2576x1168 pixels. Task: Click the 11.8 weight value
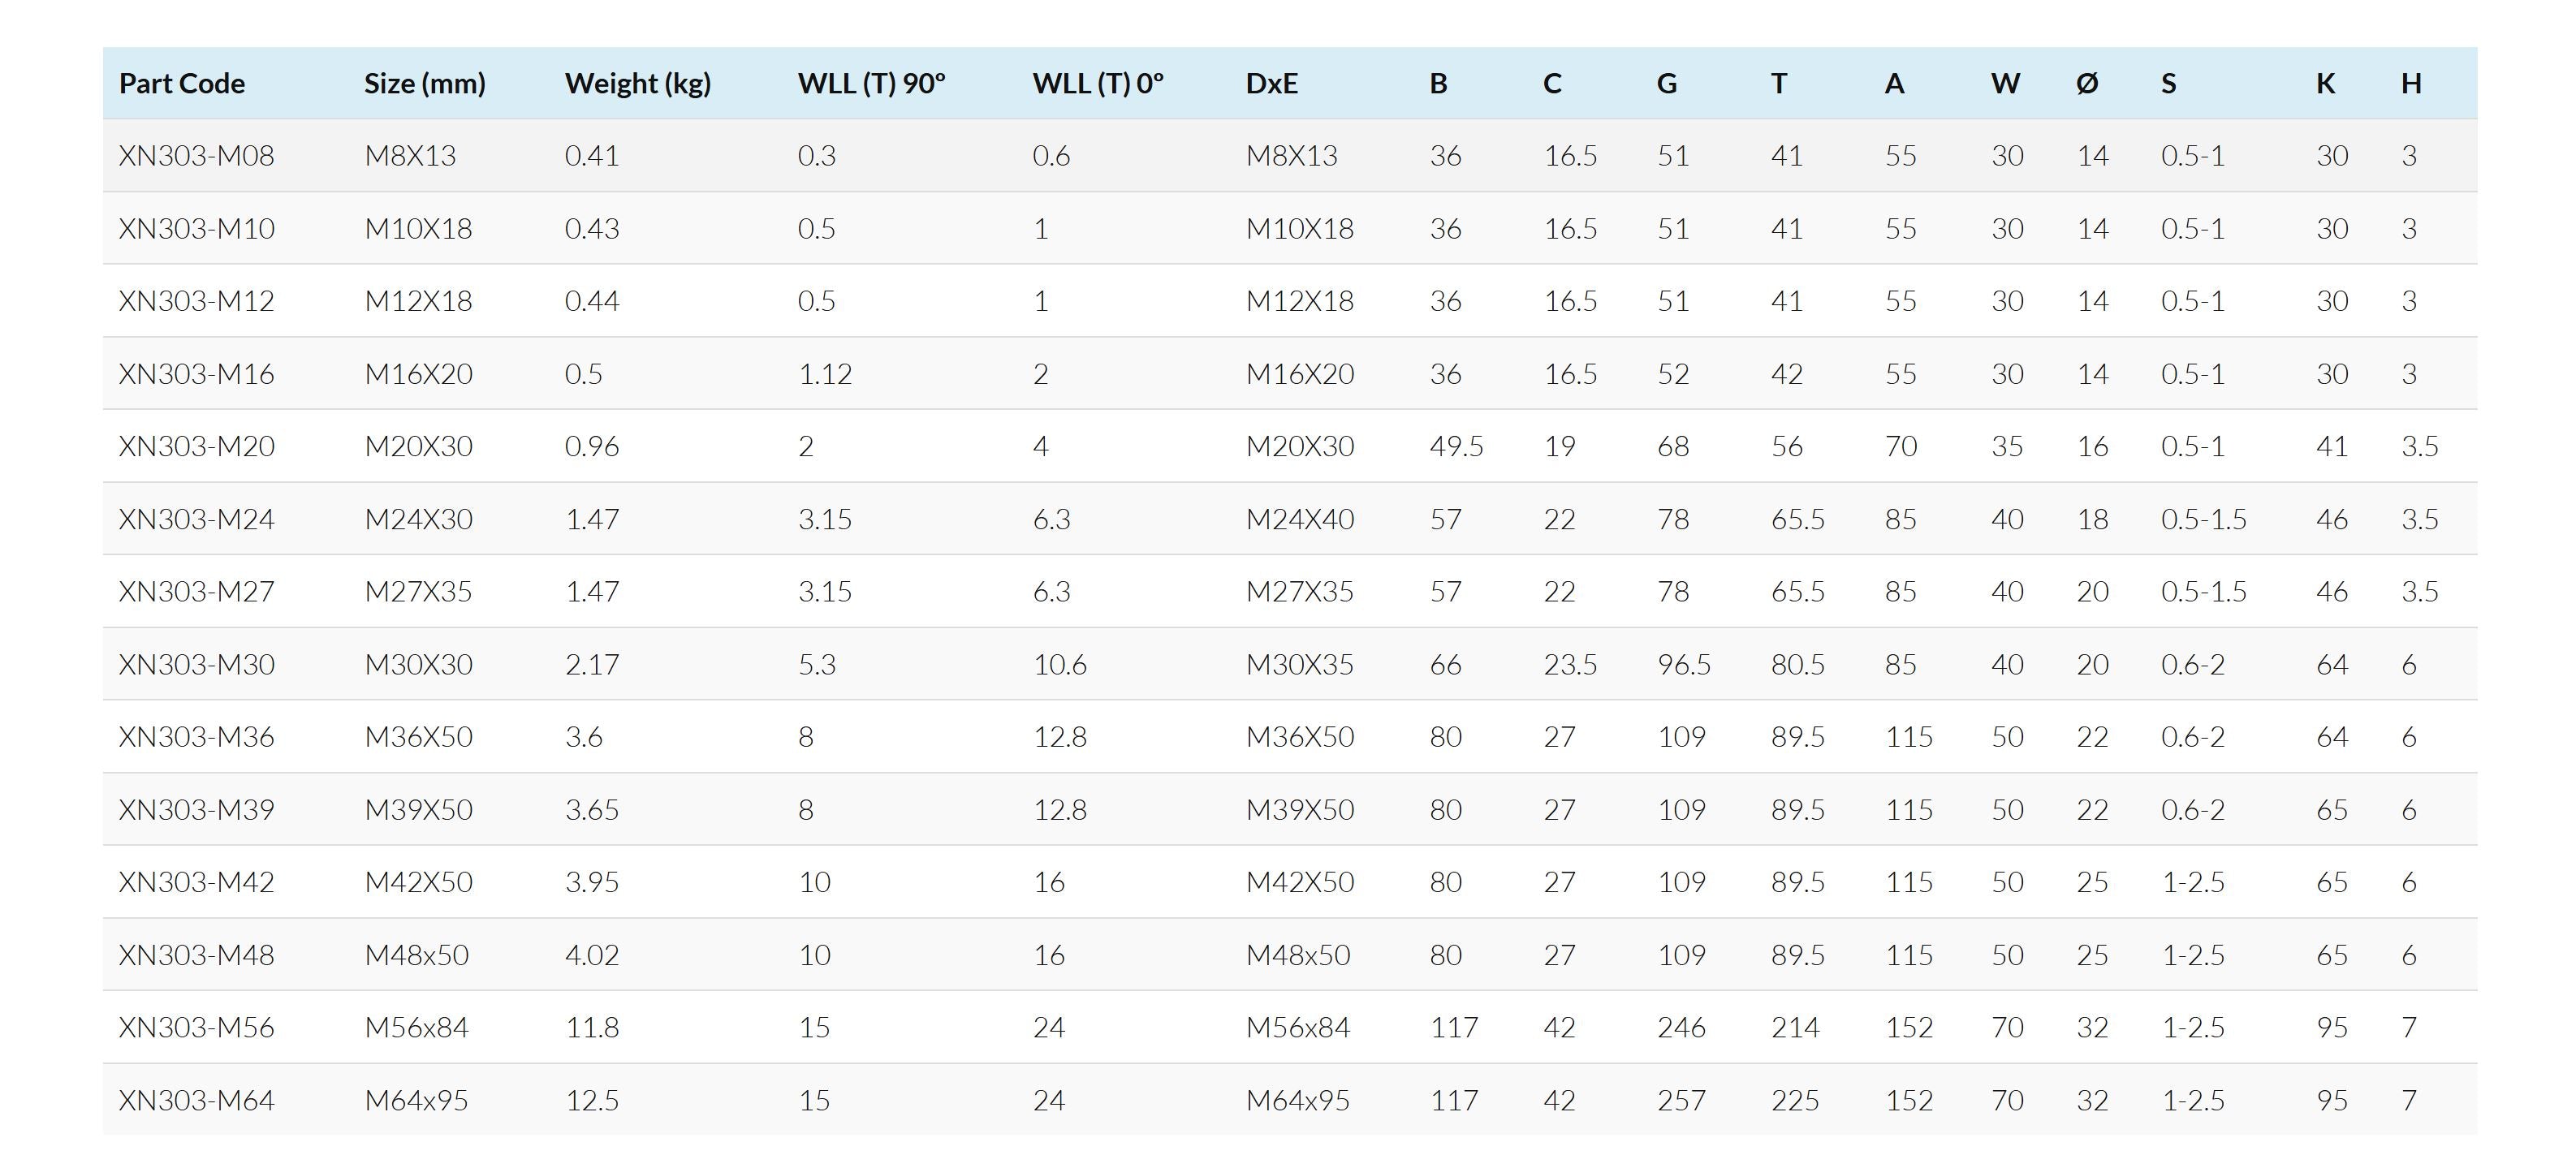[x=592, y=1028]
